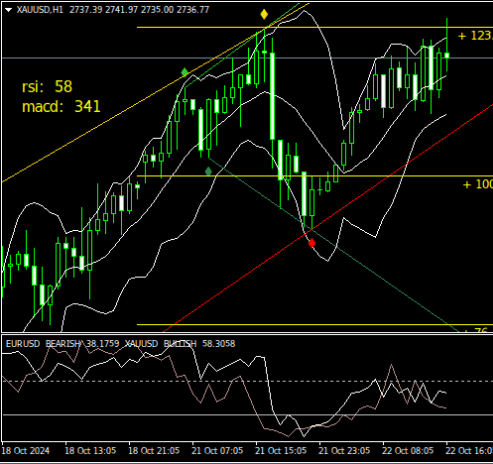The height and width of the screenshot is (464, 493).
Task: Click the EURUSD BEARISH indicator label
Action: click(43, 343)
